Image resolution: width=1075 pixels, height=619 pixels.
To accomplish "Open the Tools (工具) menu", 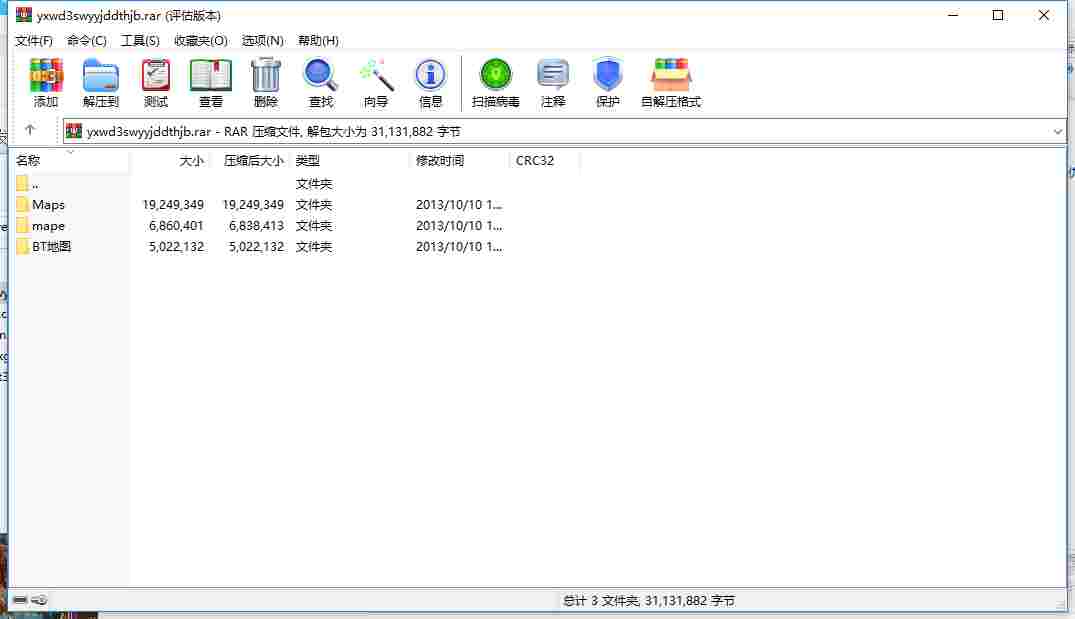I will 141,40.
